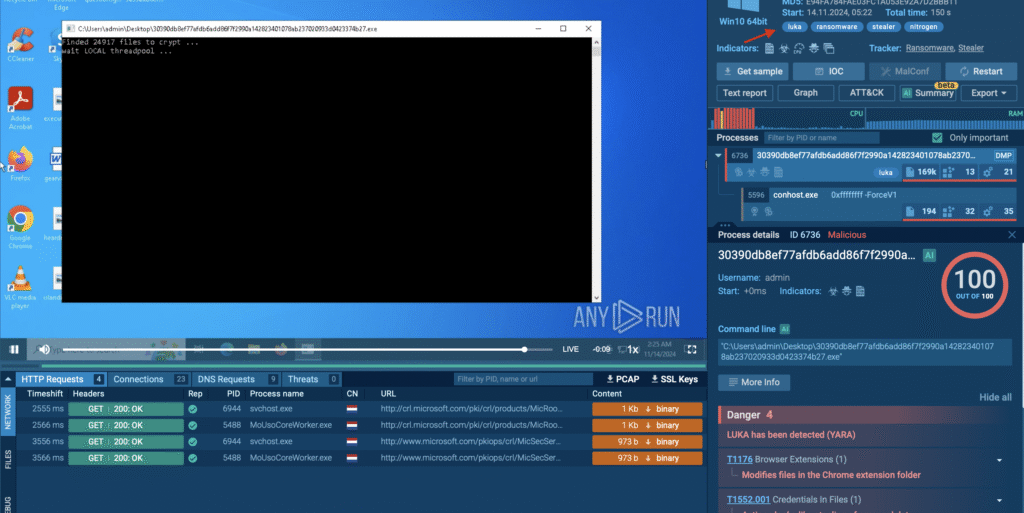Viewport: 1024px width, 513px height.
Task: Click Hide all link
Action: [x=995, y=397]
